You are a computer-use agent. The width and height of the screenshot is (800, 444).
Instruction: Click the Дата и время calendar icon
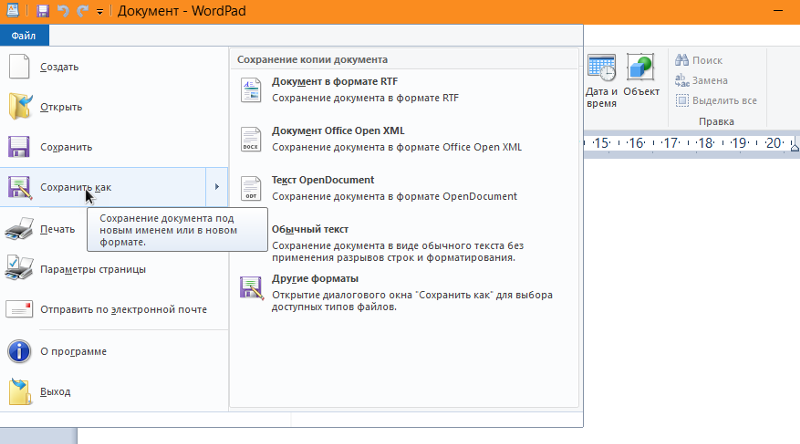point(602,67)
